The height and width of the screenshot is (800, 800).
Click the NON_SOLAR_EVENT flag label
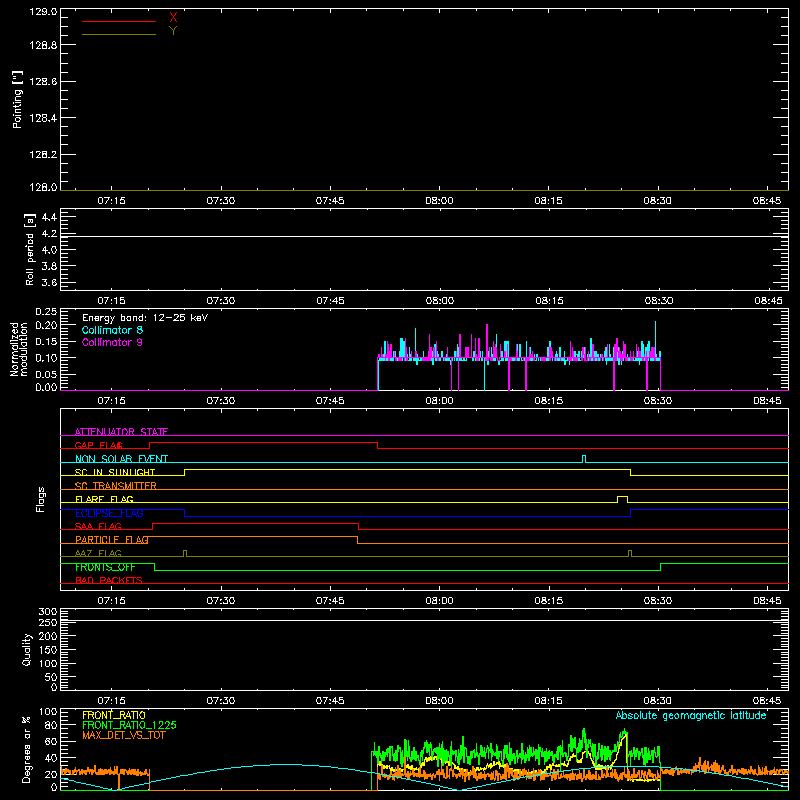click(x=121, y=459)
